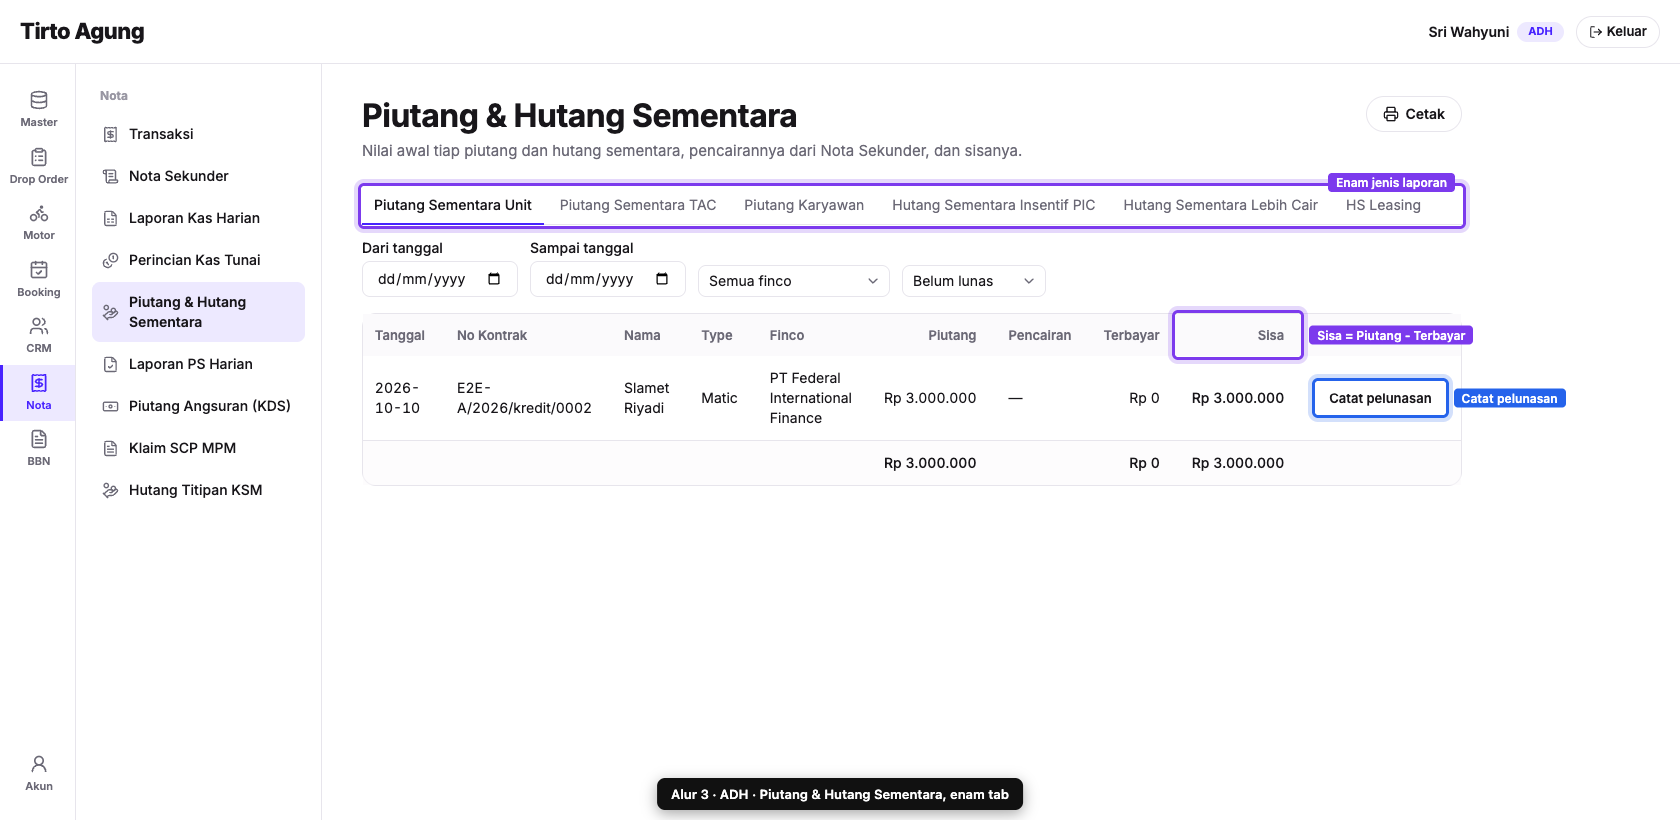The image size is (1680, 820).
Task: Select the Nota section icon
Action: click(x=39, y=383)
